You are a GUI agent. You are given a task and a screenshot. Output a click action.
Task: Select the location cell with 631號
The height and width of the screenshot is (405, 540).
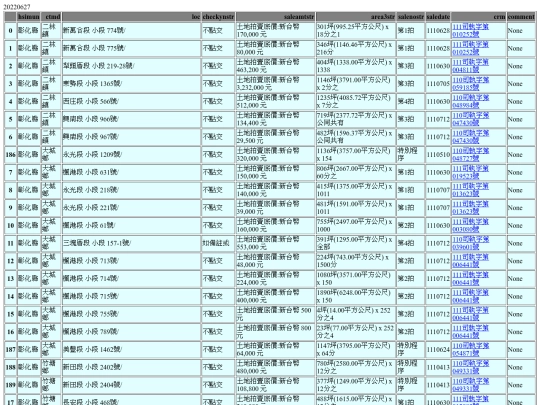pos(132,172)
